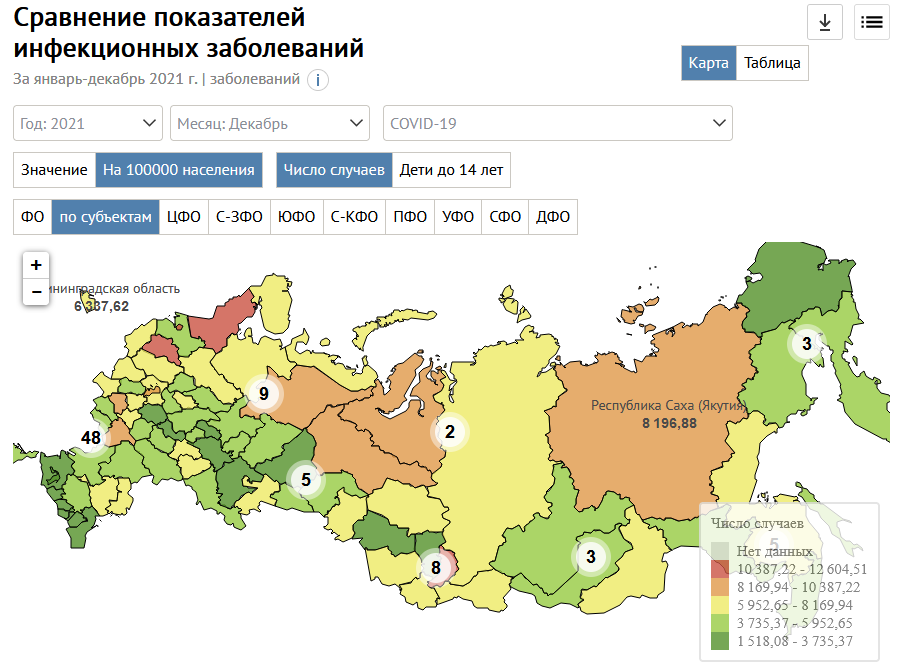Open the Месяц: Декабрь dropdown
This screenshot has width=908, height=667.
270,123
